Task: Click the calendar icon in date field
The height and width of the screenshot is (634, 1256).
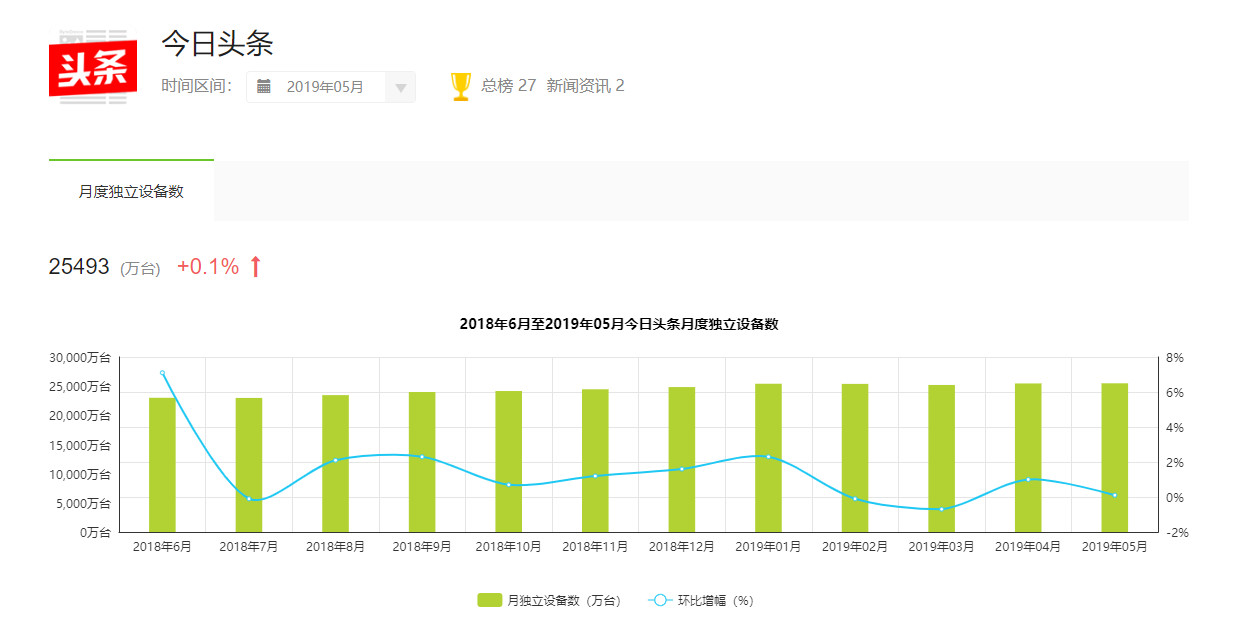Action: [x=264, y=86]
